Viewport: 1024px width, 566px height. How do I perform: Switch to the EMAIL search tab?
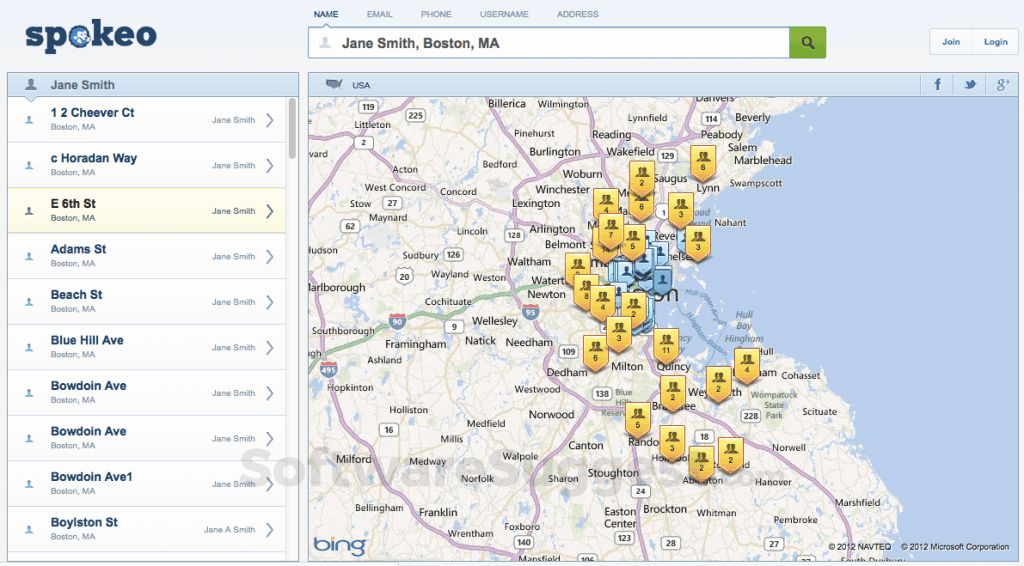coord(379,14)
